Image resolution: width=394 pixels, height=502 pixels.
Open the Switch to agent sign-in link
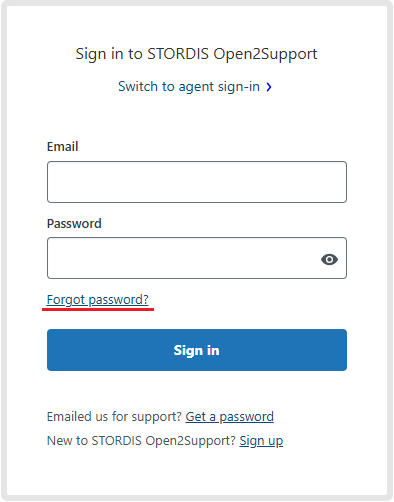coord(189,87)
